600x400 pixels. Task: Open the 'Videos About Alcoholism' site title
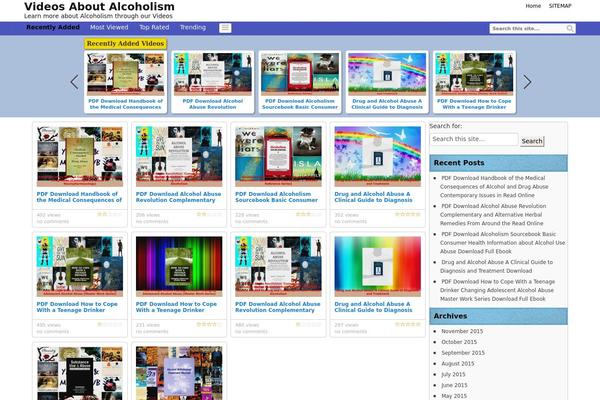99,7
